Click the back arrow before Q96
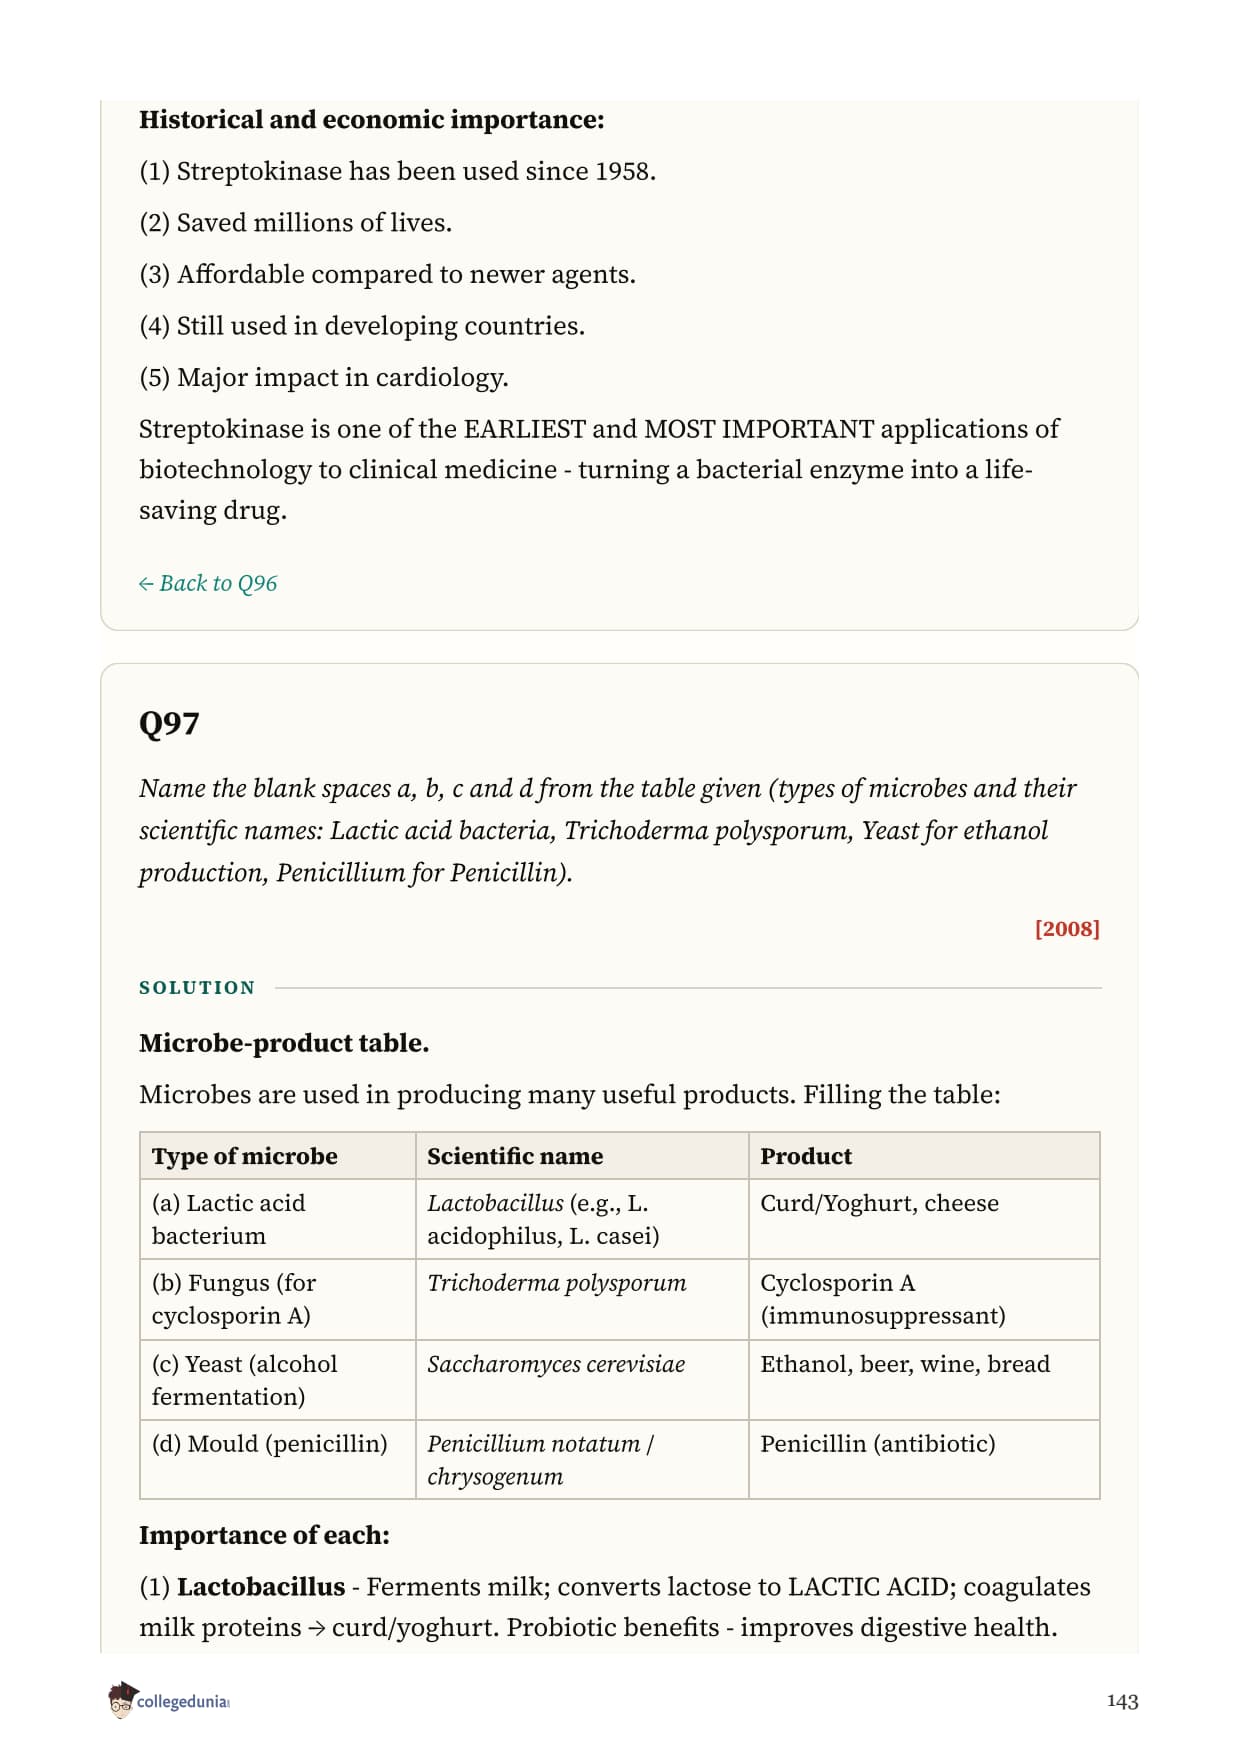 [146, 584]
